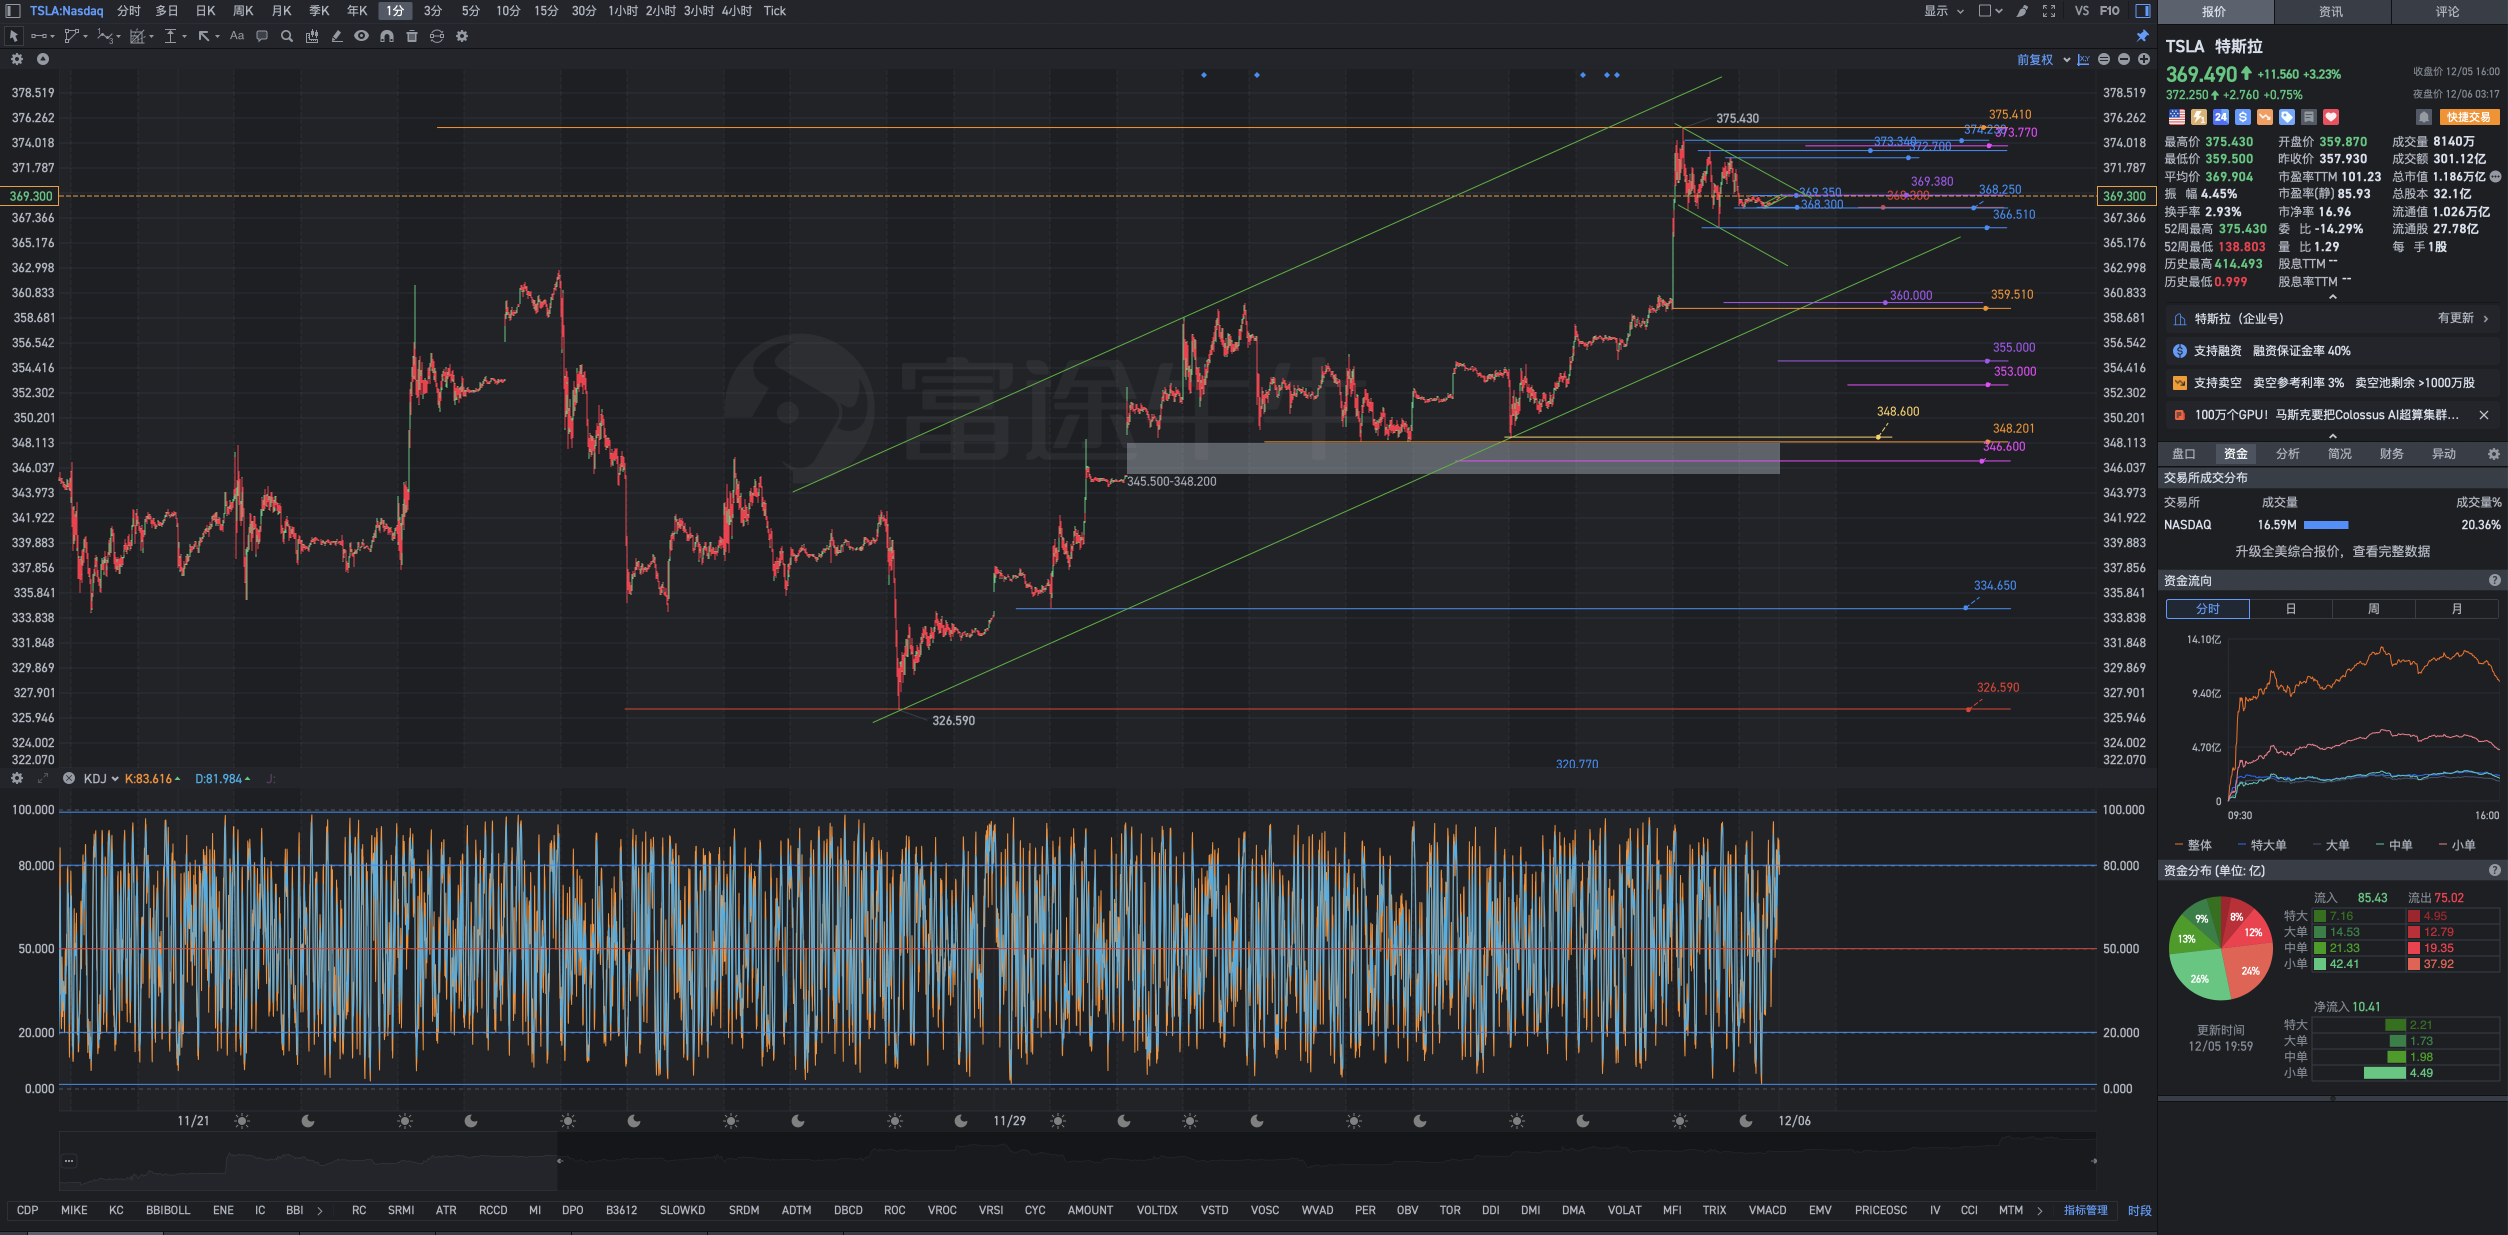Click the red heart favorite icon
This screenshot has width=2508, height=1235.
tap(2331, 117)
